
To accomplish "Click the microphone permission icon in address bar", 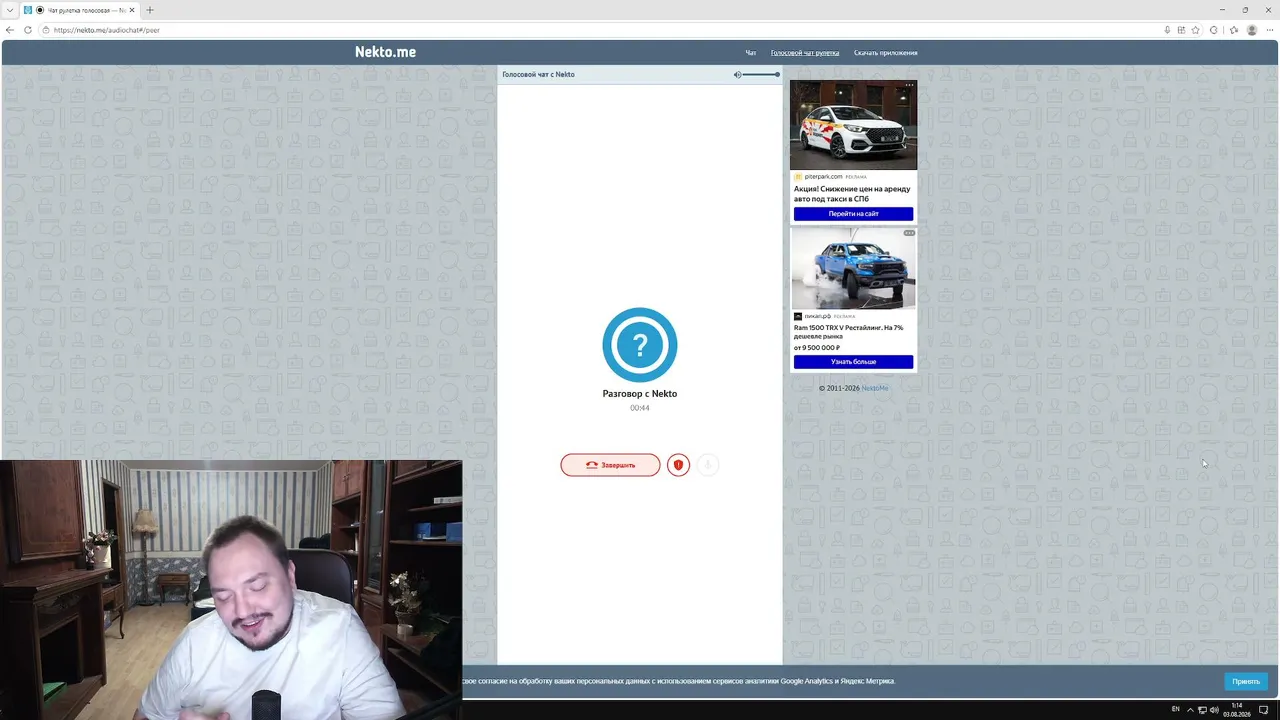I will [1167, 30].
